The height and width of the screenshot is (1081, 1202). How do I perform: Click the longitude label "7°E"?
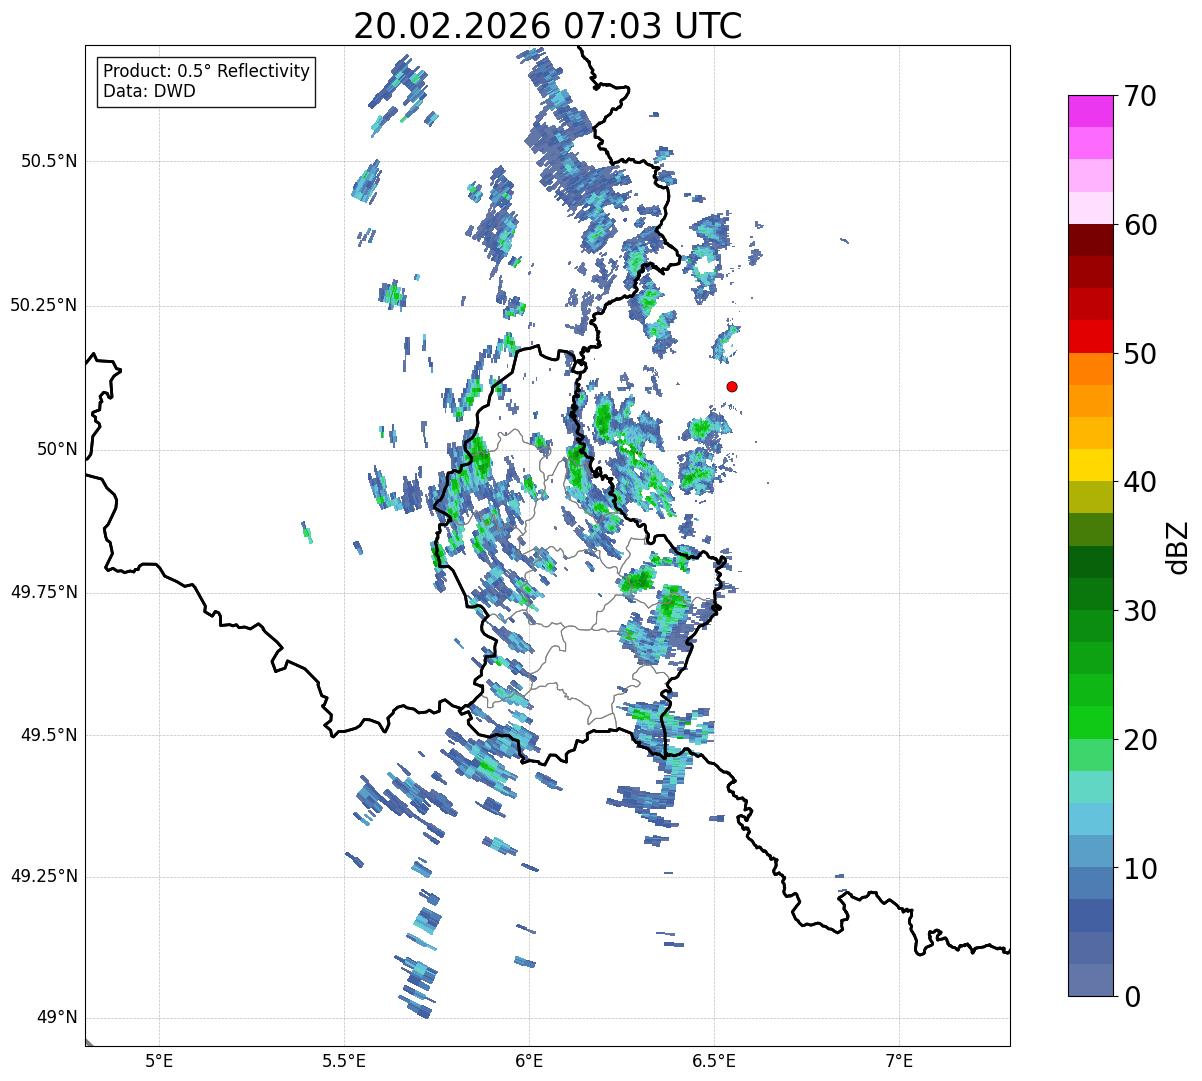tap(900, 1061)
